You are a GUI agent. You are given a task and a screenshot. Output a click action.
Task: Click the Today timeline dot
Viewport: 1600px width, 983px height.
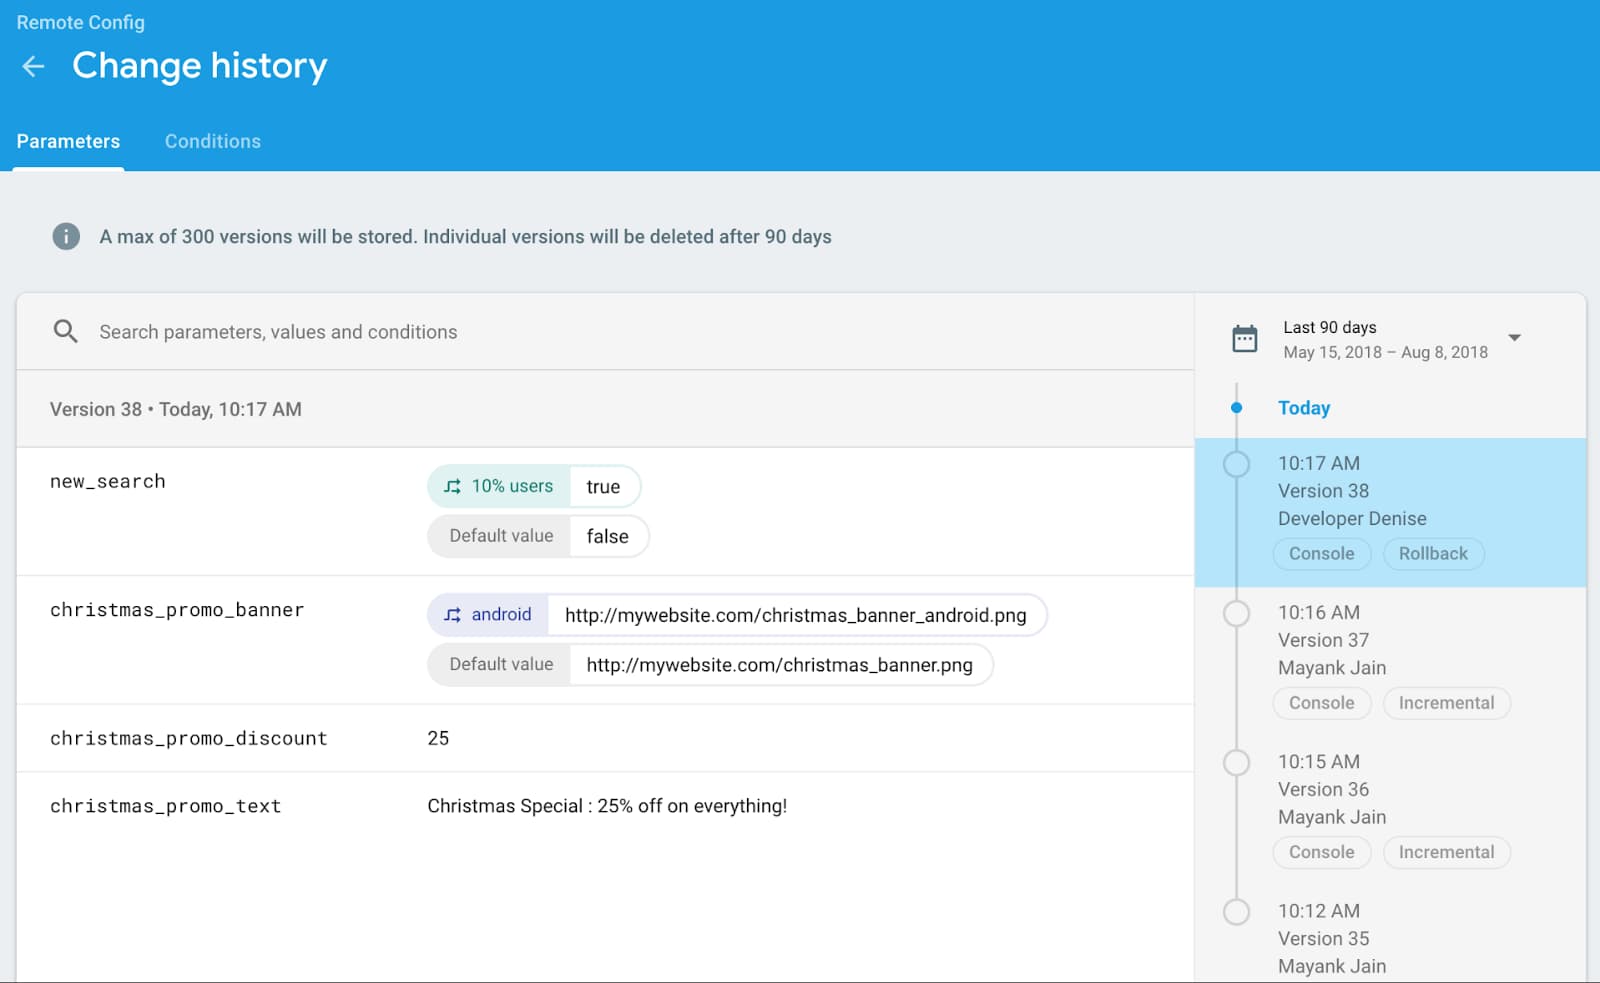[x=1237, y=408]
